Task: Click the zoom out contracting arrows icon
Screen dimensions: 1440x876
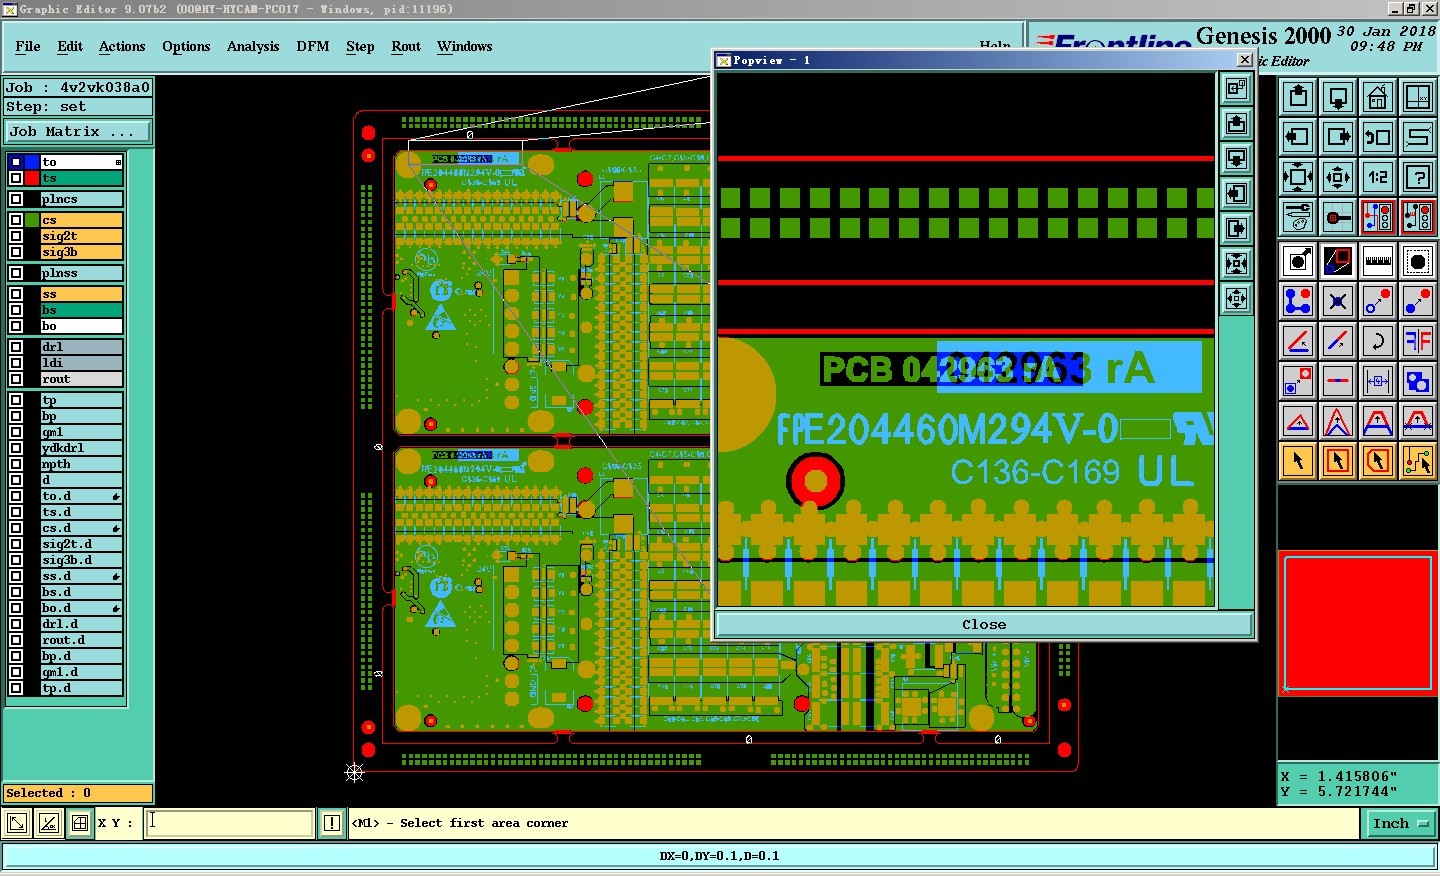Action: (x=1338, y=177)
